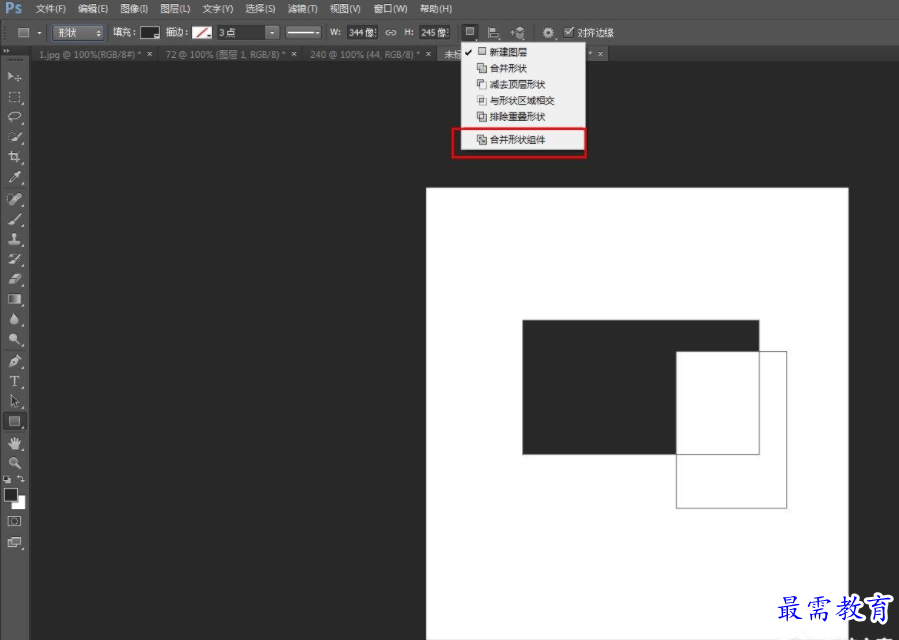899x640 pixels.
Task: Open the tool preset picker arrow
Action: (40, 33)
